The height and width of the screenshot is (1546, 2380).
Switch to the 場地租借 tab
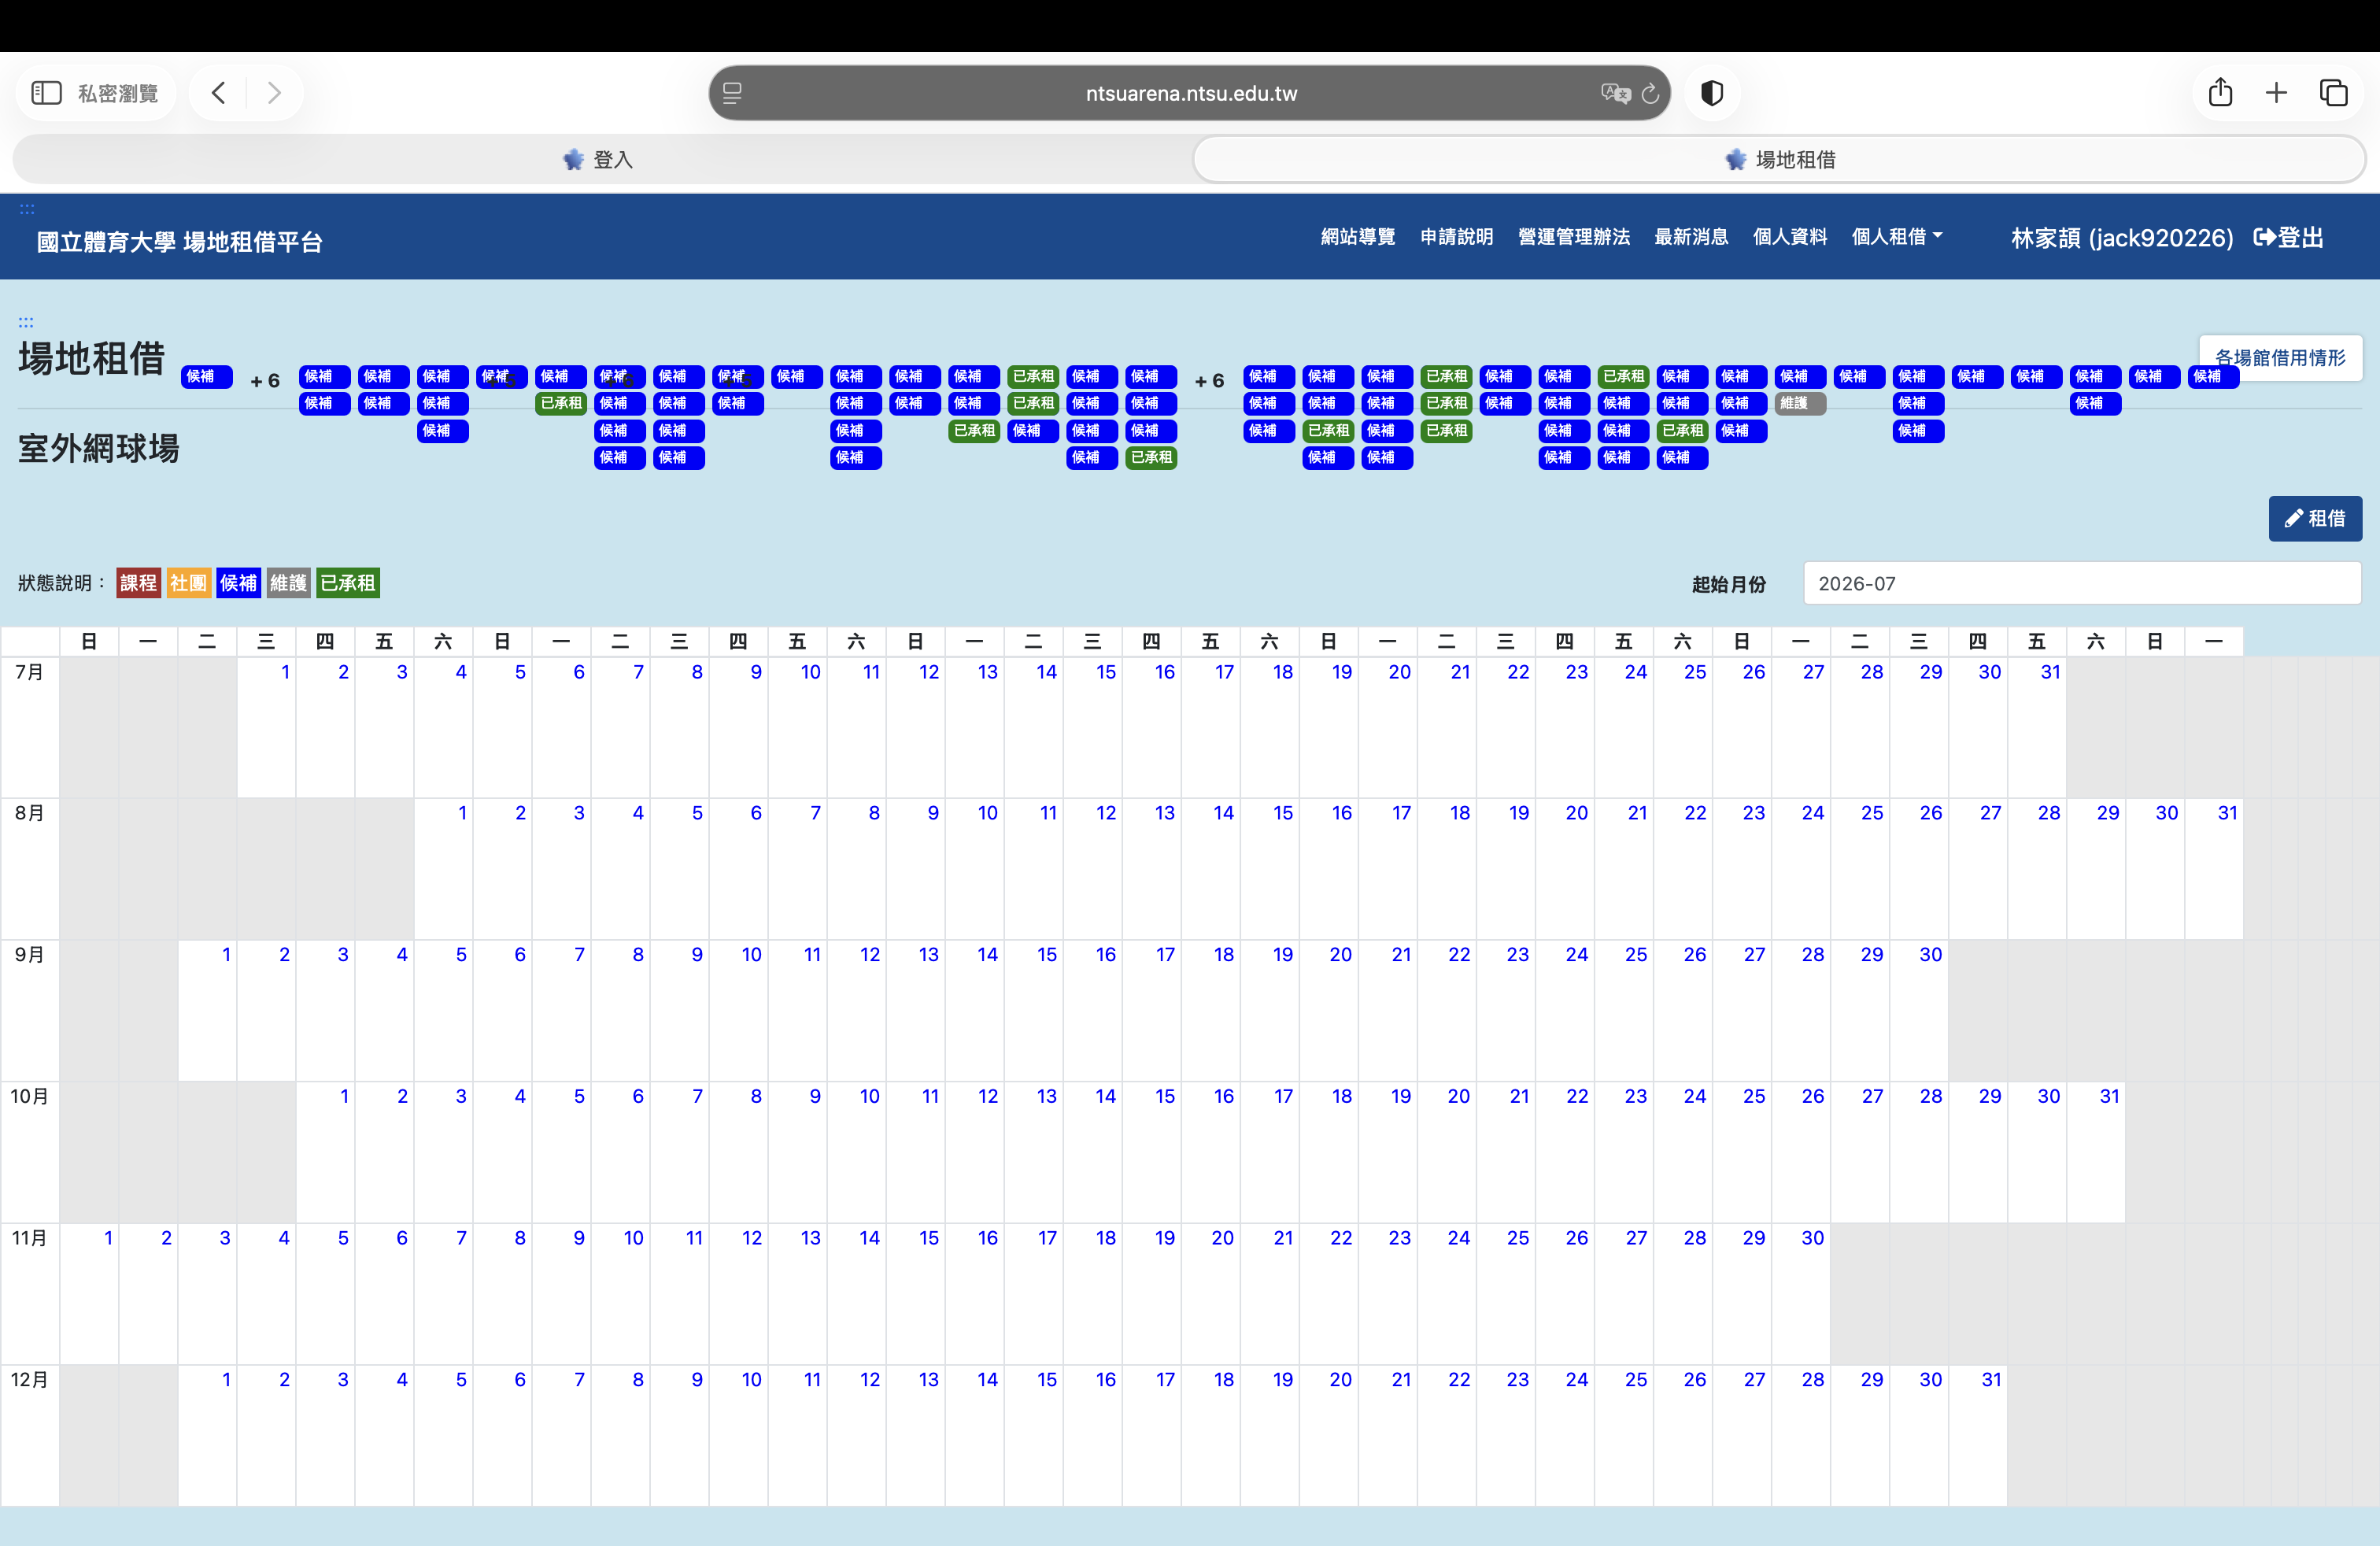tap(1780, 159)
